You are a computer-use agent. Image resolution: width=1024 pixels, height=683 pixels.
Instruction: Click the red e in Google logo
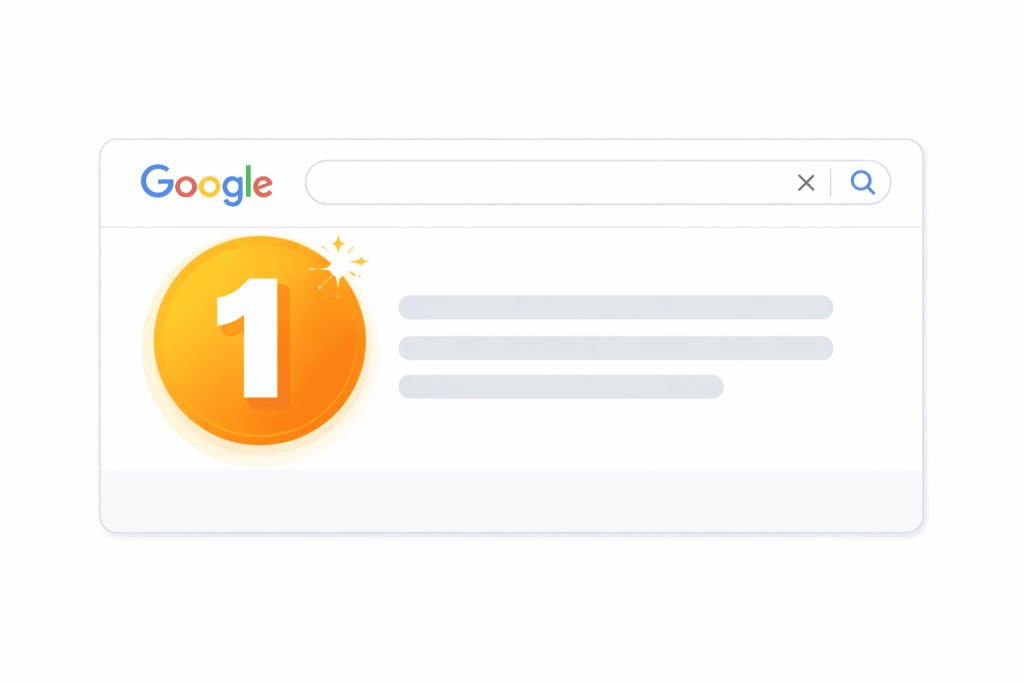coord(261,186)
